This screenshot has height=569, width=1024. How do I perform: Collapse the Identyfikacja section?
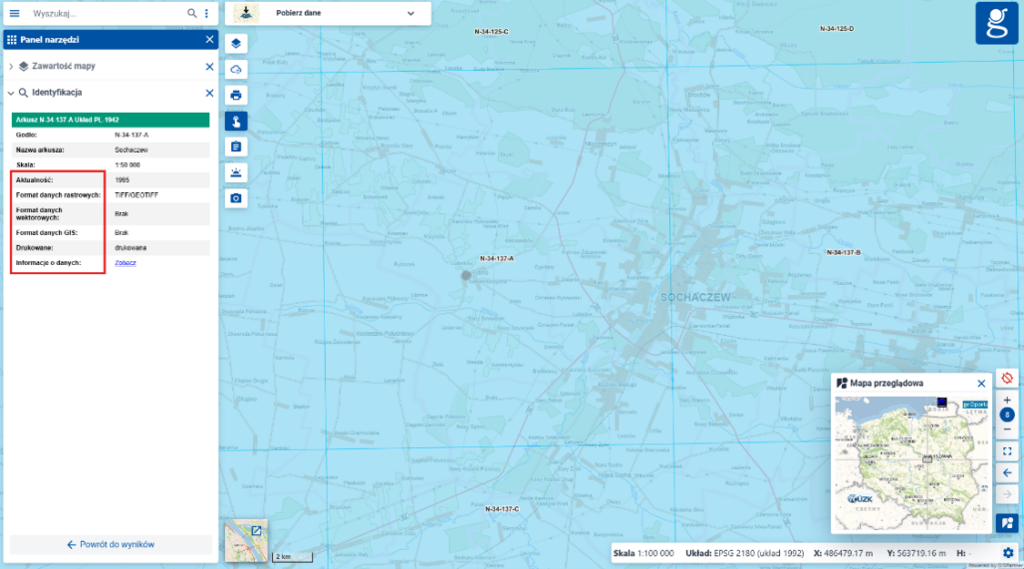[10, 93]
